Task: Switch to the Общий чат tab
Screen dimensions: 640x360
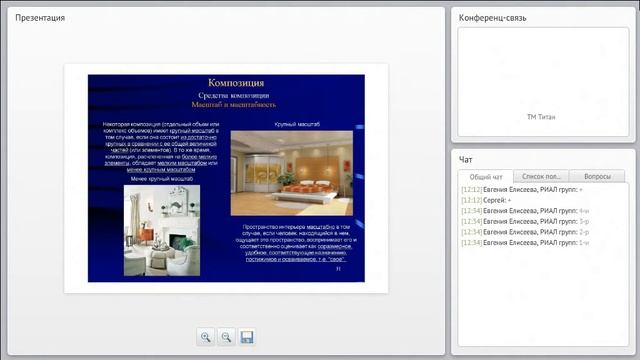Action: pyautogui.click(x=486, y=177)
